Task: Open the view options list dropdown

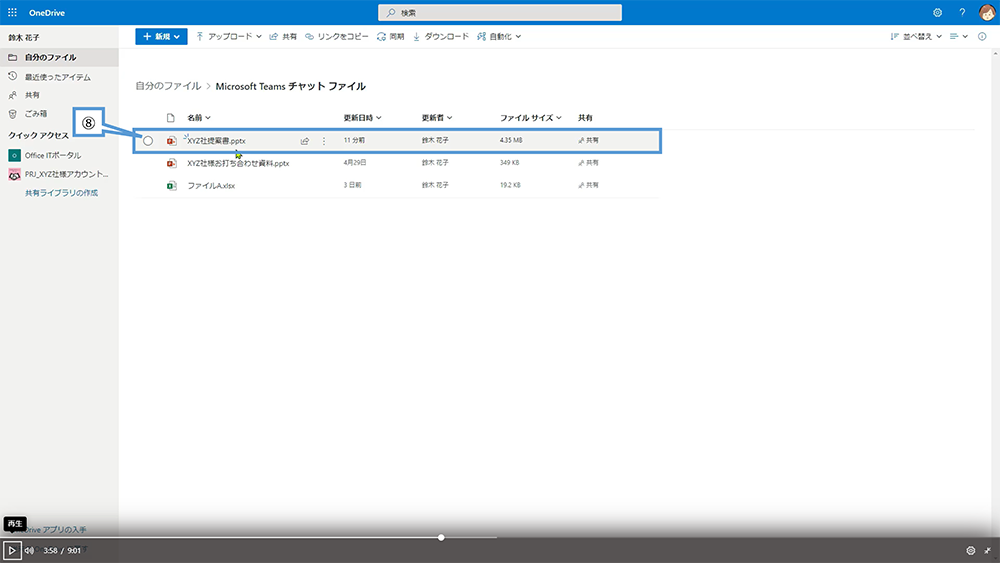Action: [x=959, y=36]
